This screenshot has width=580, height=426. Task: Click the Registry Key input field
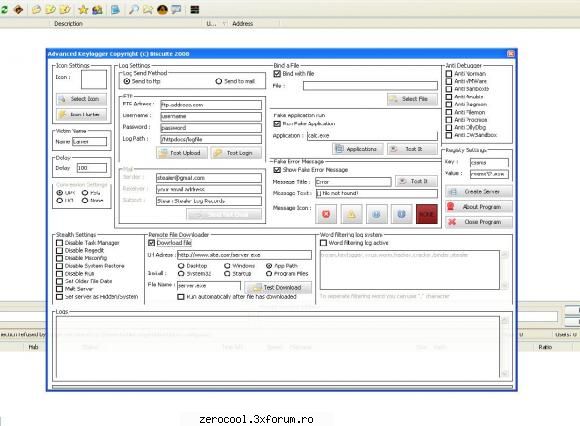point(489,162)
